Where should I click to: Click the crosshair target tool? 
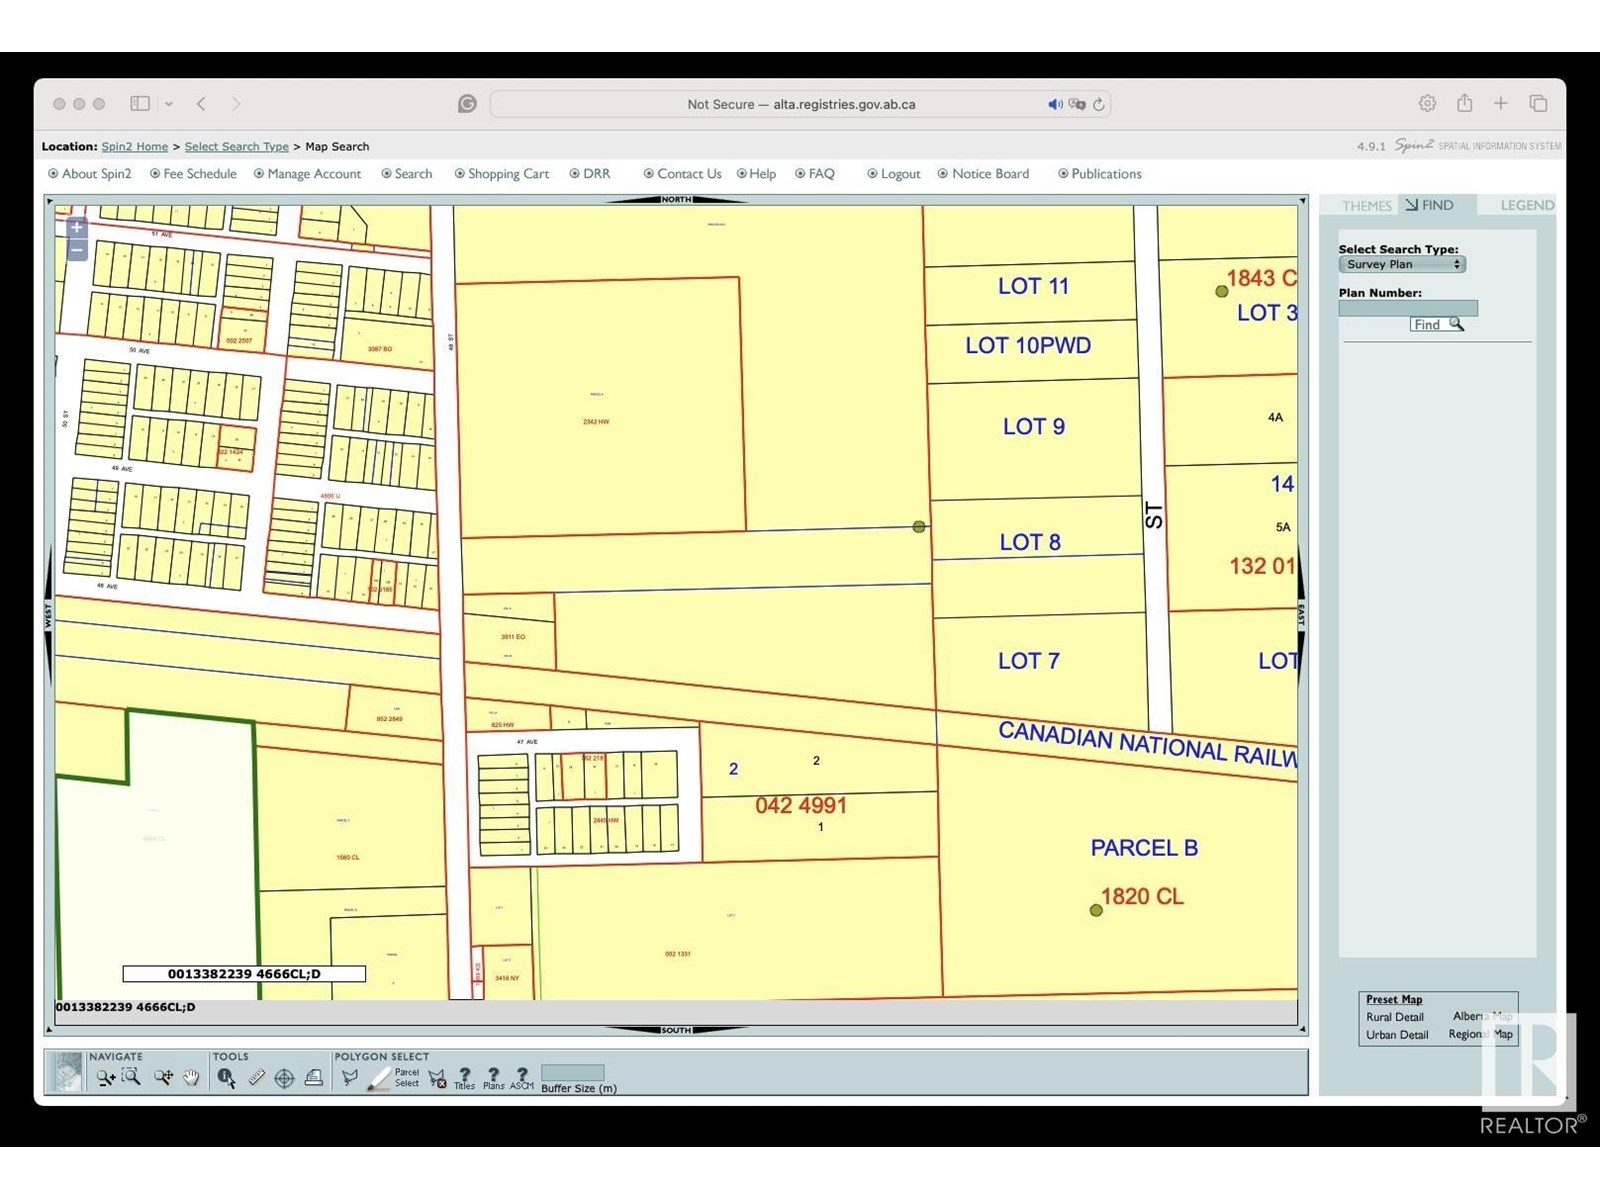pos(284,1078)
